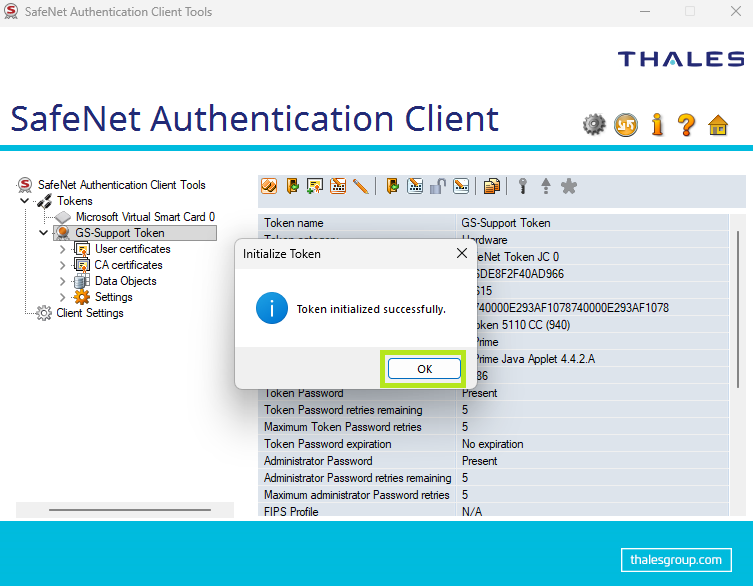
Task: Select SafeNet Authentication Client Tools root node
Action: point(121,185)
